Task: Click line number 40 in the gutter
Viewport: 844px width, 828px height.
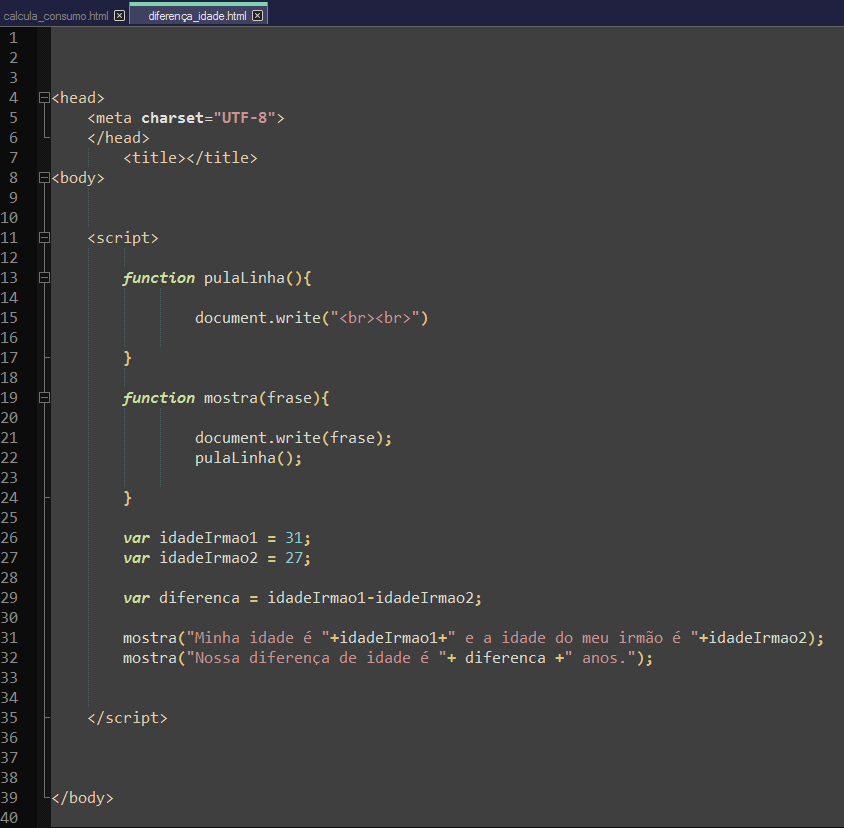Action: tap(10, 818)
